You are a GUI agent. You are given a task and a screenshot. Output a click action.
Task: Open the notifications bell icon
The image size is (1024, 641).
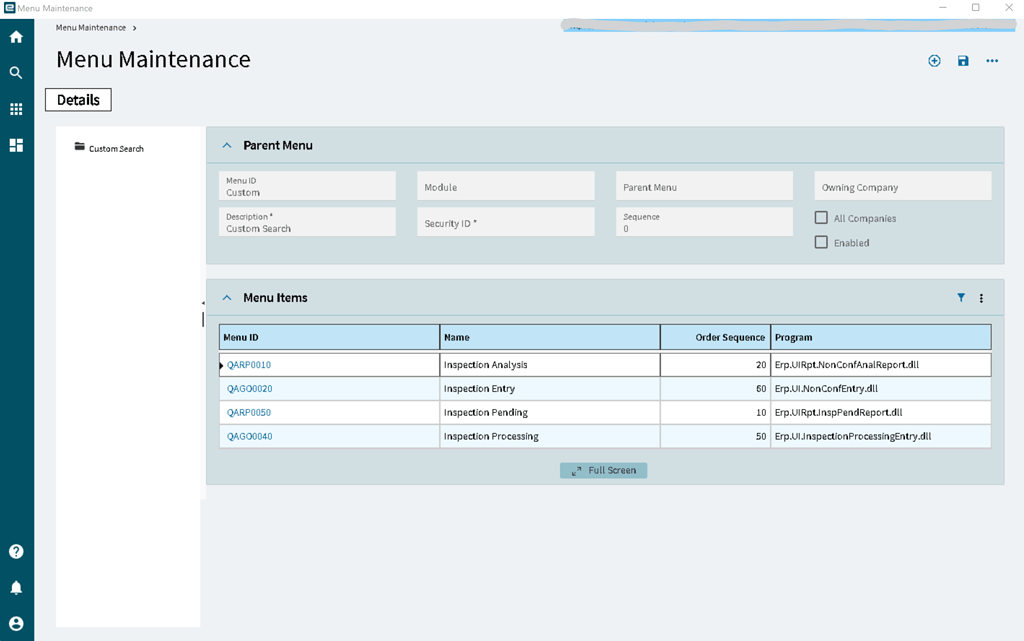(x=15, y=586)
